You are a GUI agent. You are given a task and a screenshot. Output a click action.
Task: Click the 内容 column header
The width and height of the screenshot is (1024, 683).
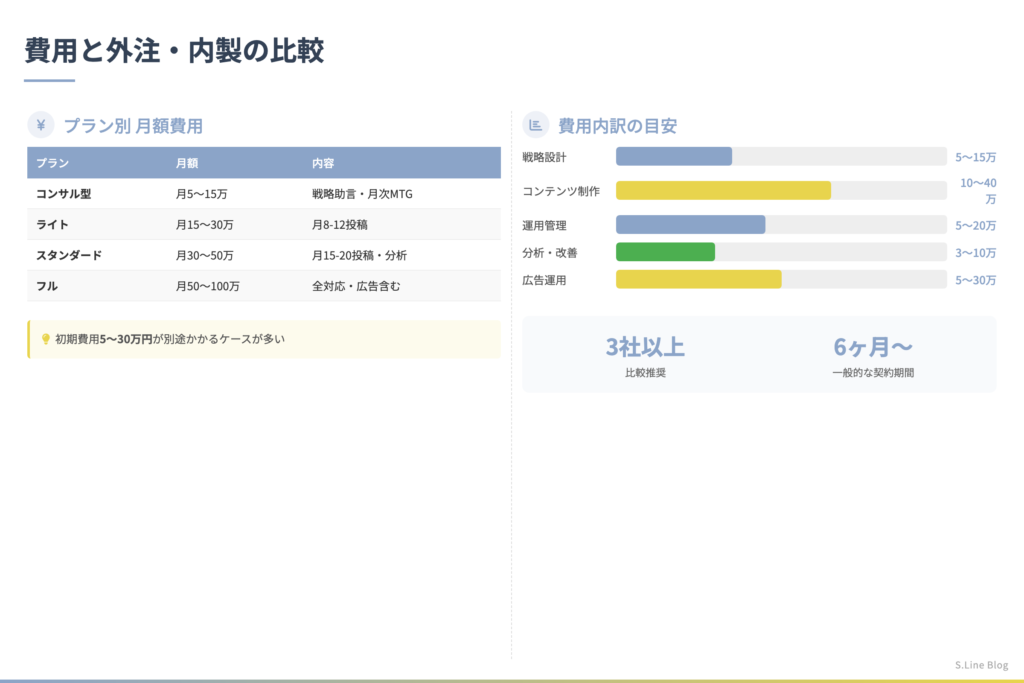click(323, 163)
